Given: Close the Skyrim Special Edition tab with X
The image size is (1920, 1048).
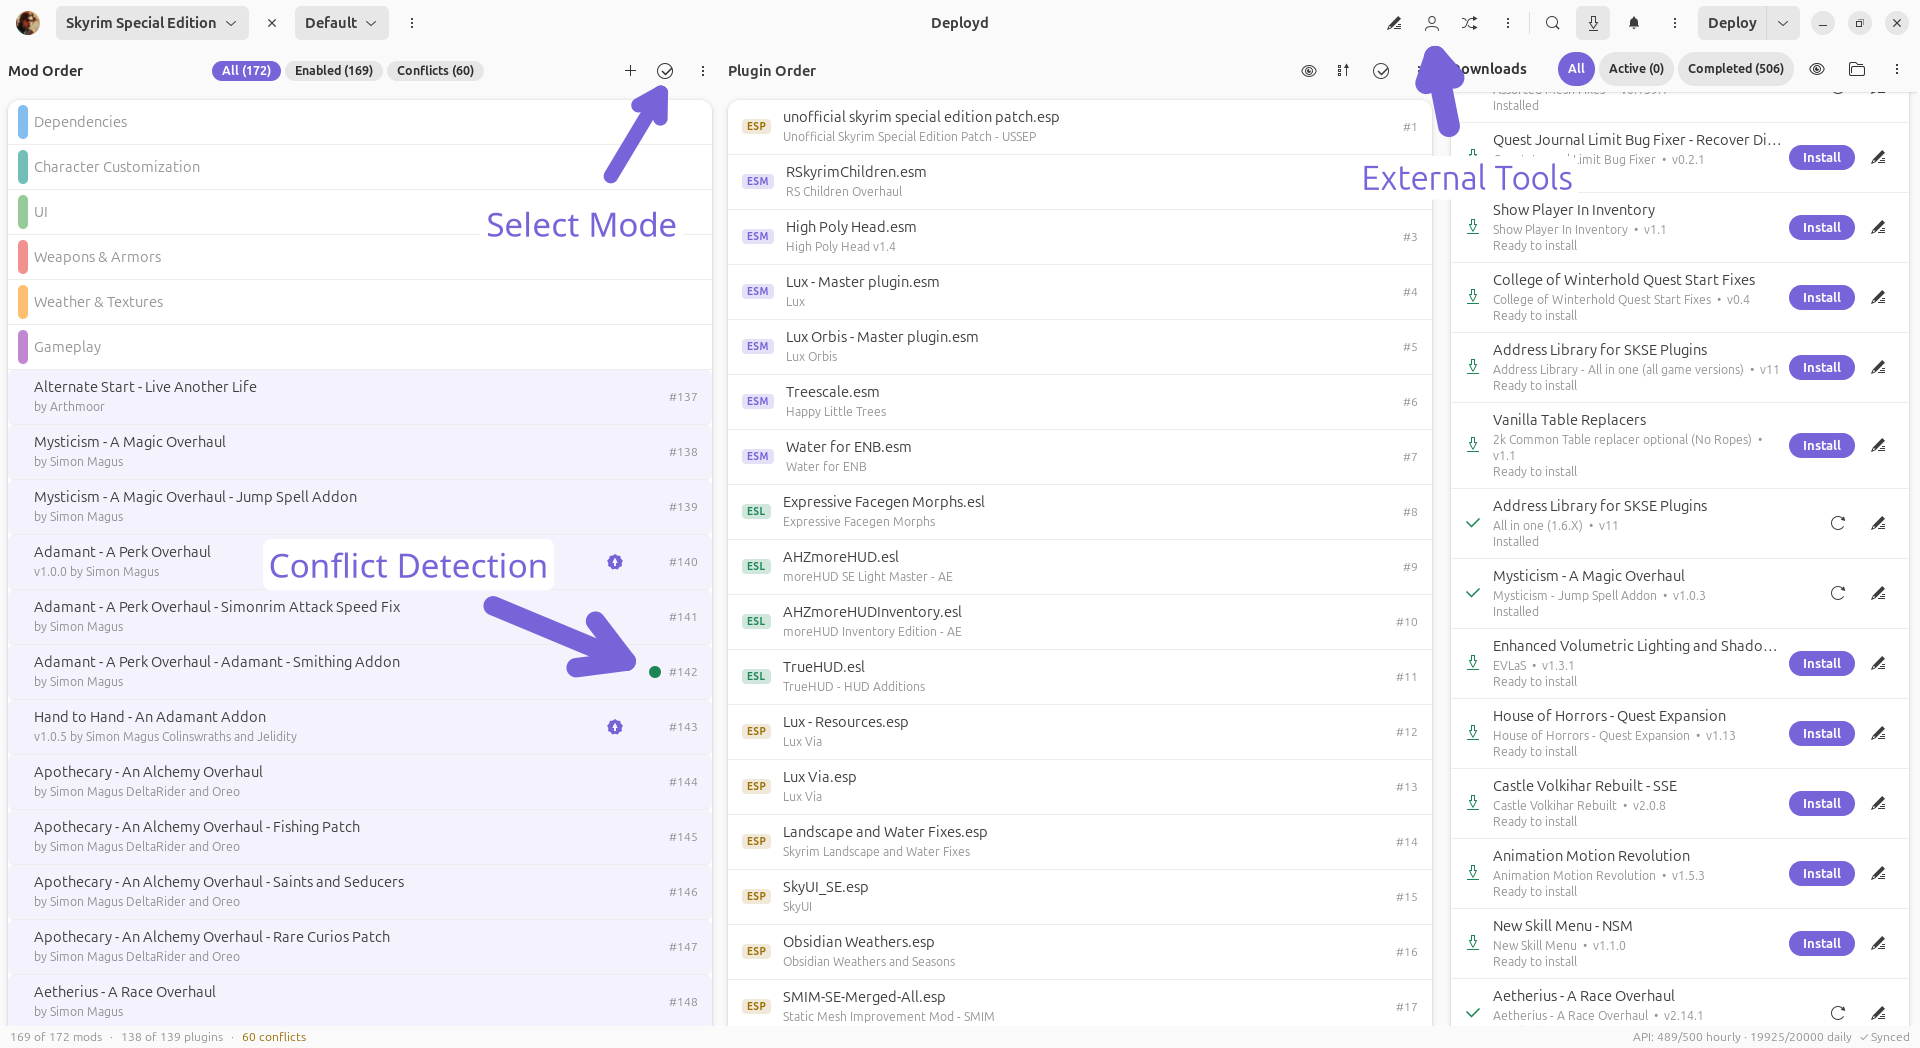Looking at the screenshot, I should coord(272,23).
